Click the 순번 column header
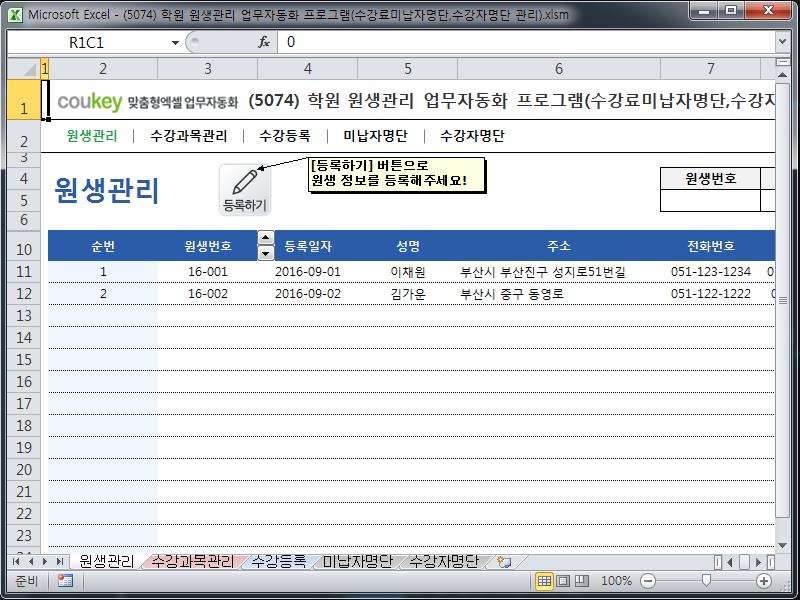Image resolution: width=800 pixels, height=600 pixels. pos(103,246)
